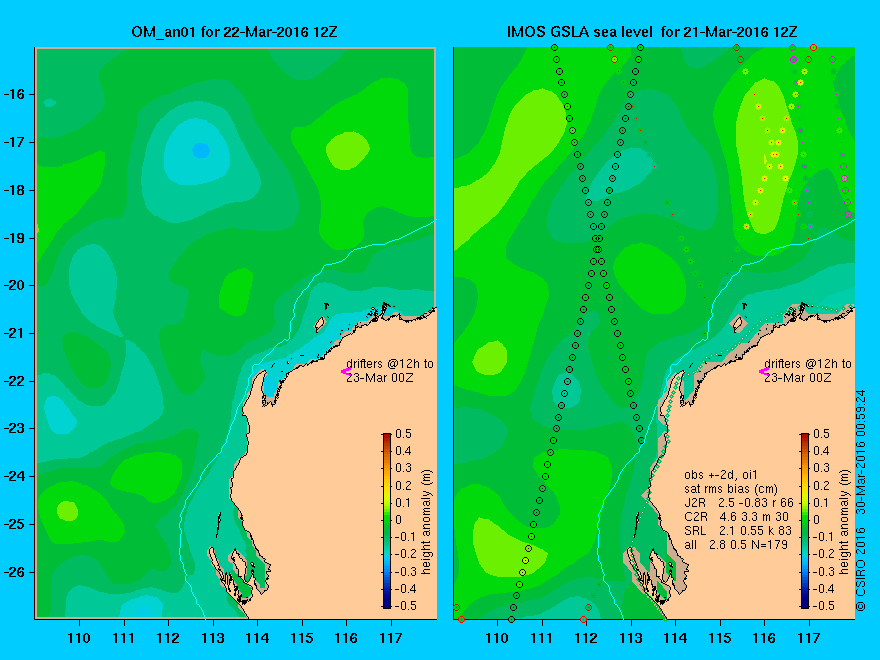This screenshot has width=880, height=660.
Task: Click longitude label 114 under right map
Action: (x=675, y=638)
